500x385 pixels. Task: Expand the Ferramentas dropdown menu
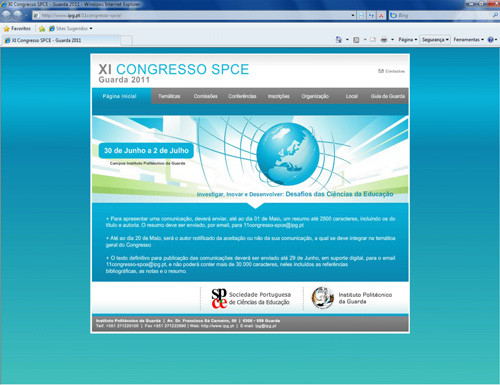click(x=468, y=40)
